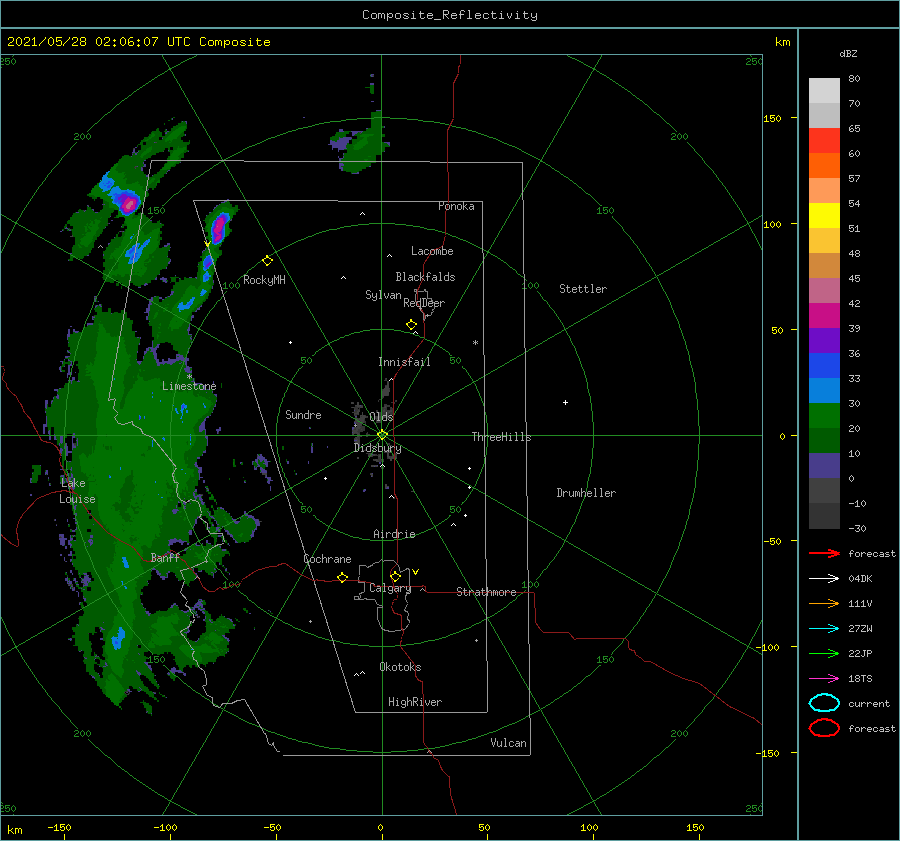900x841 pixels.
Task: Select the orange 111V arrow legend icon
Action: click(x=824, y=603)
